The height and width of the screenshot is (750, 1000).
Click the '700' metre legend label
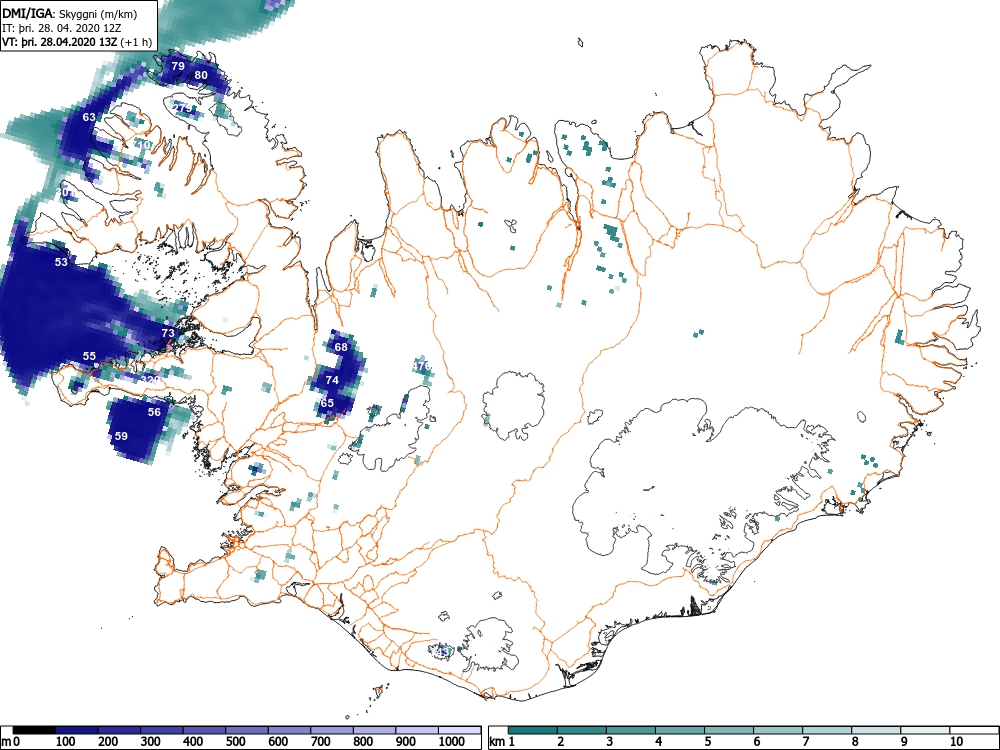[x=321, y=742]
